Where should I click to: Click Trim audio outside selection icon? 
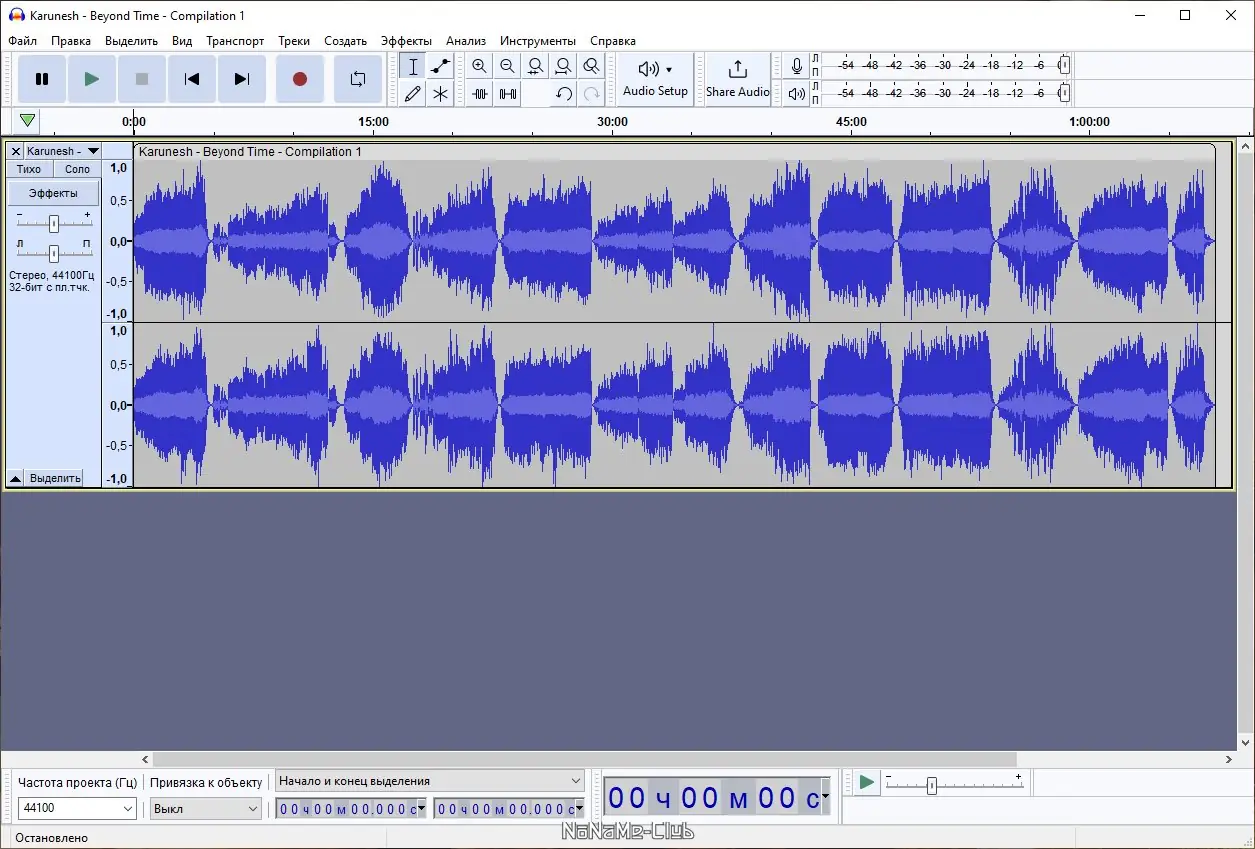pyautogui.click(x=480, y=94)
